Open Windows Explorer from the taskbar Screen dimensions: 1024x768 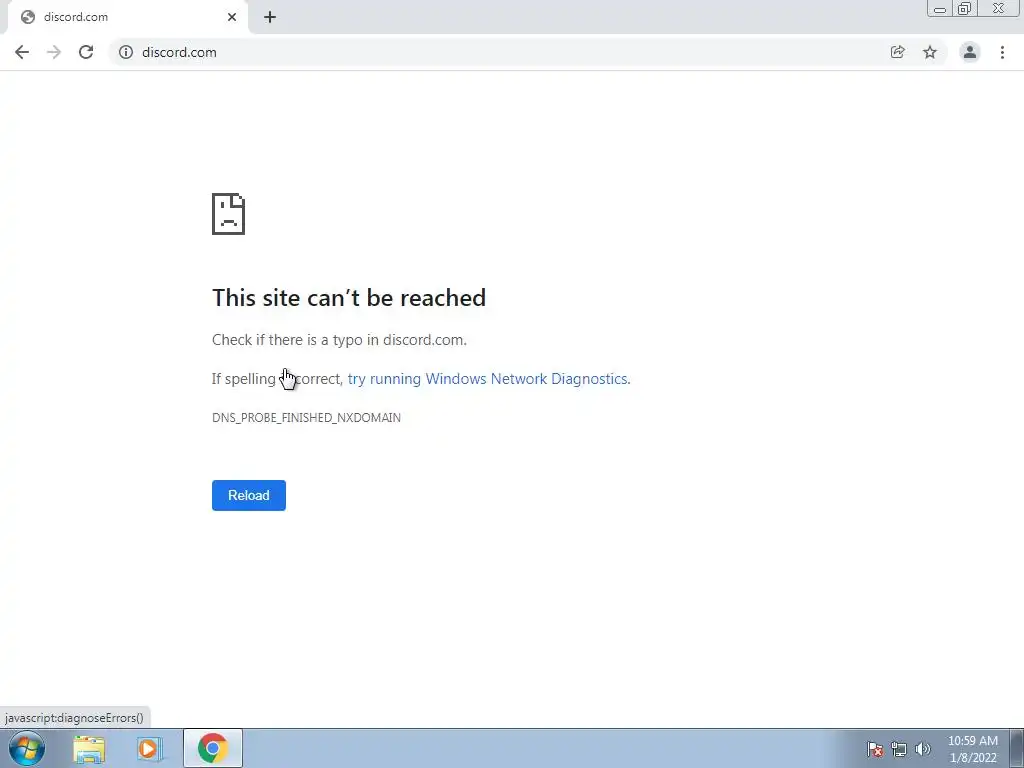click(89, 749)
